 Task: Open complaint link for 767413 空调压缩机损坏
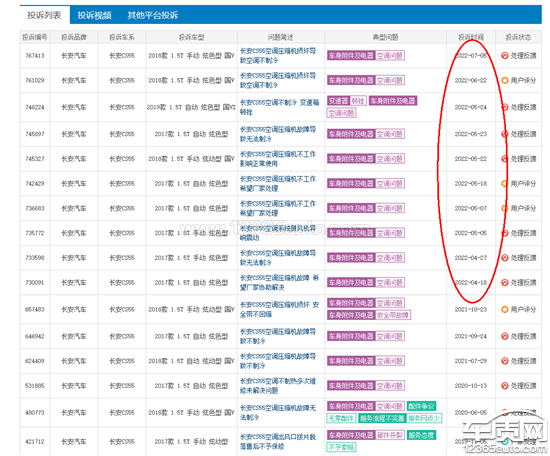click(x=278, y=55)
